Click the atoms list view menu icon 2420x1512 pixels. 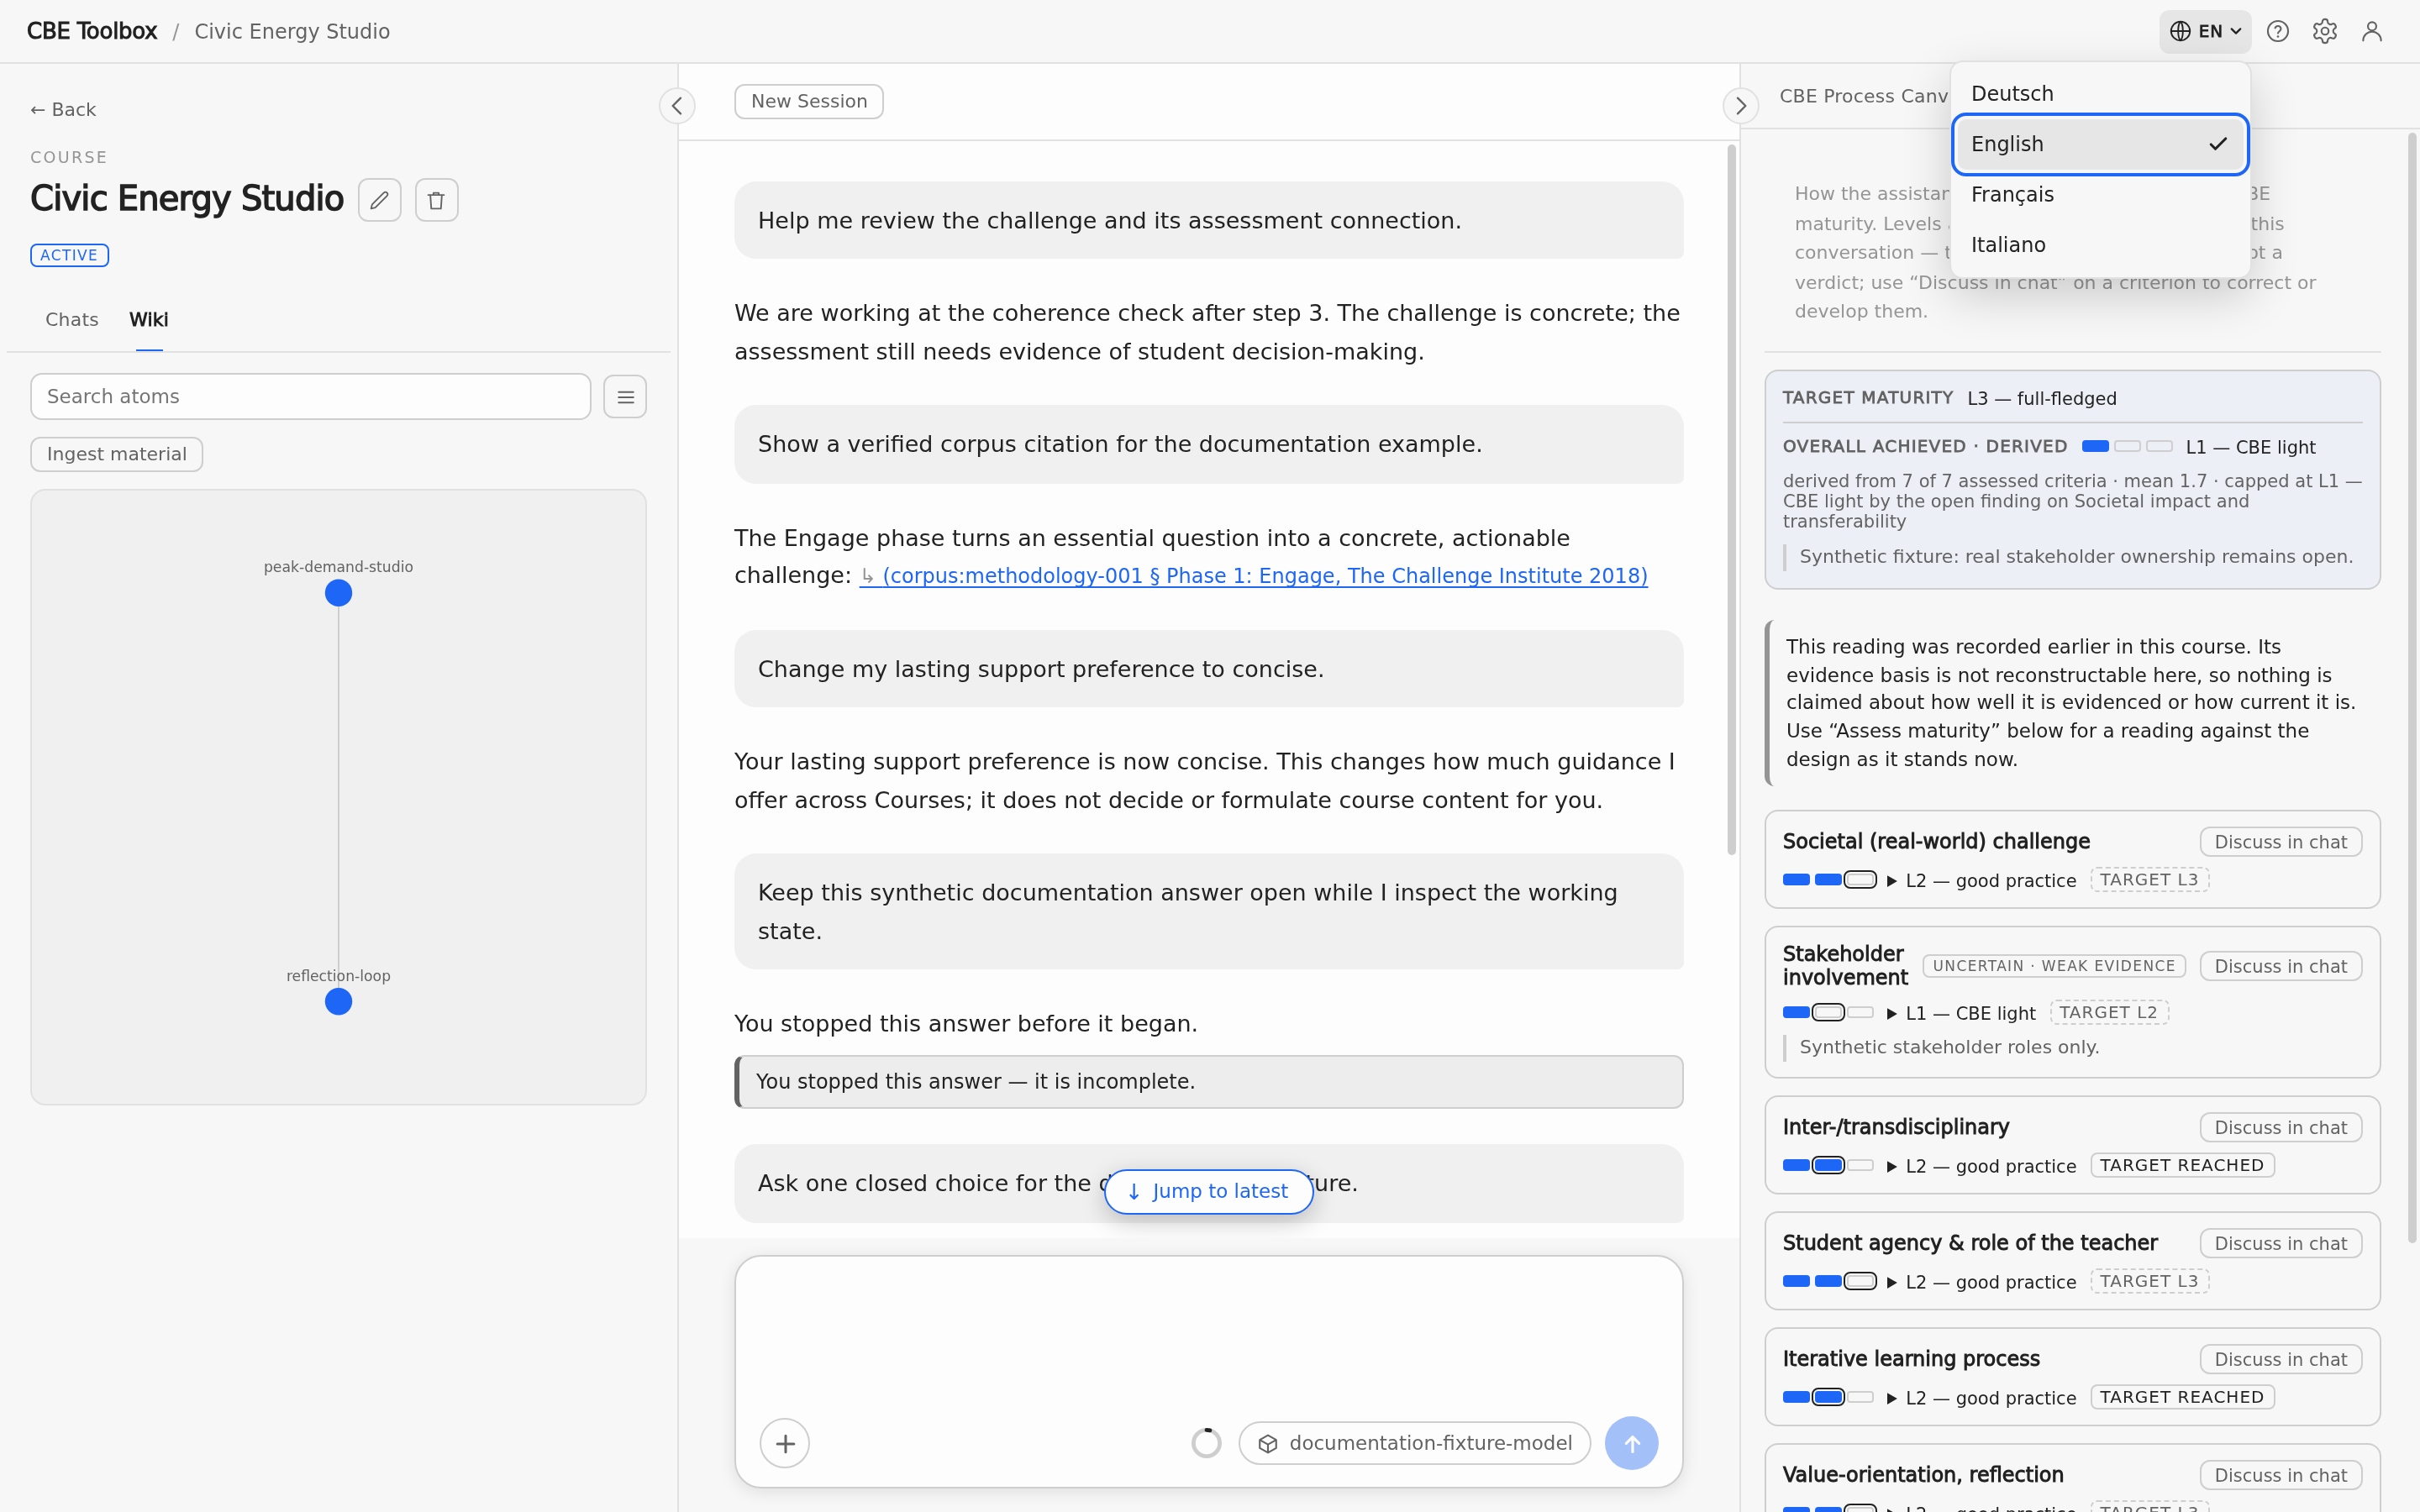(625, 397)
